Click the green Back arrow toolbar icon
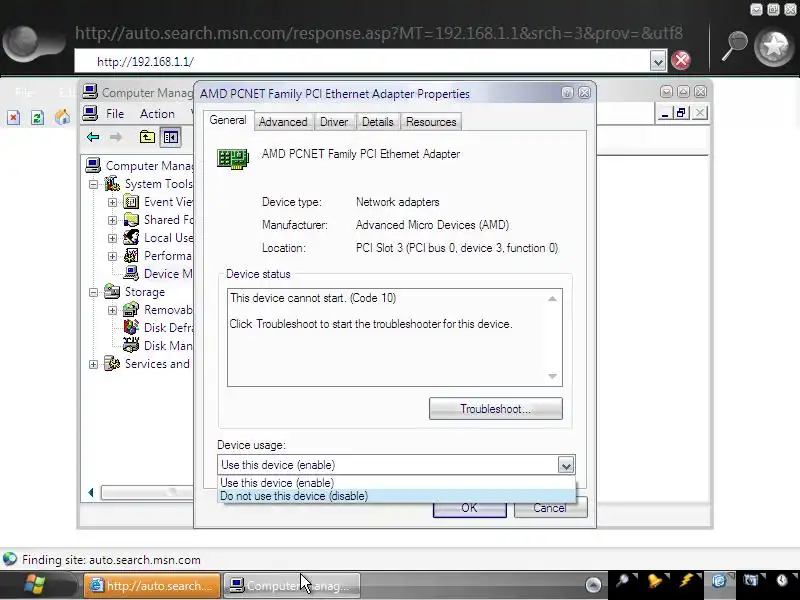Viewport: 800px width, 600px height. click(93, 137)
